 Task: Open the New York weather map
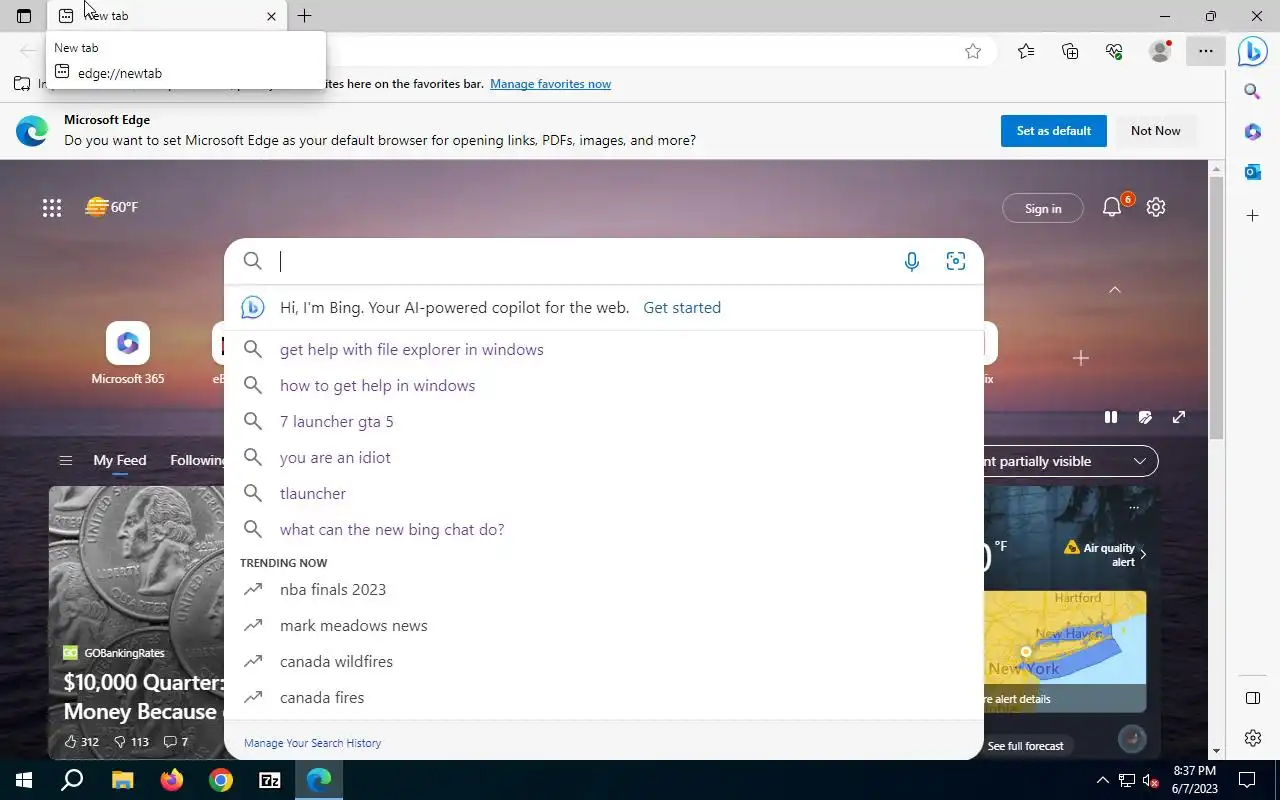(1065, 637)
